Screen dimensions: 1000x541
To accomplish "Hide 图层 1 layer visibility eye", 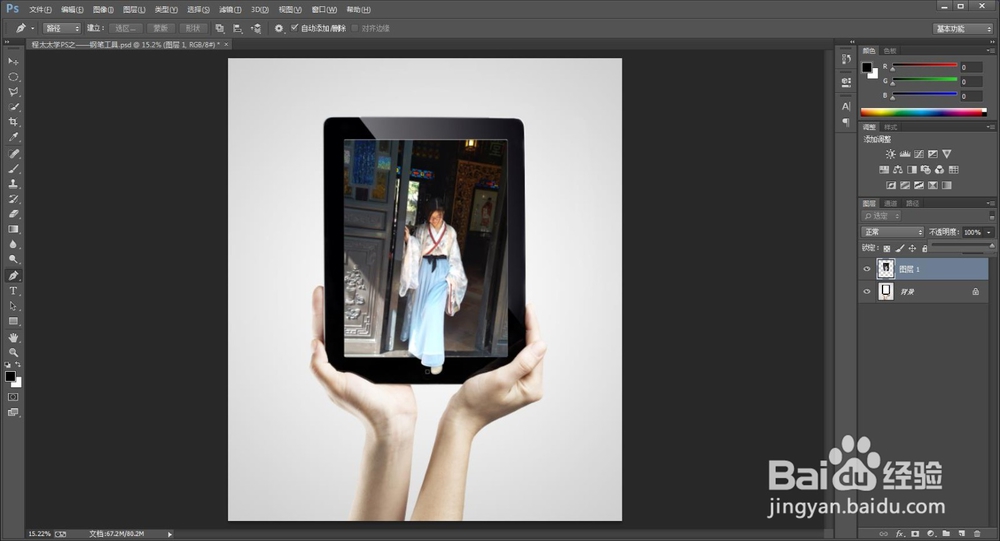I will (866, 269).
